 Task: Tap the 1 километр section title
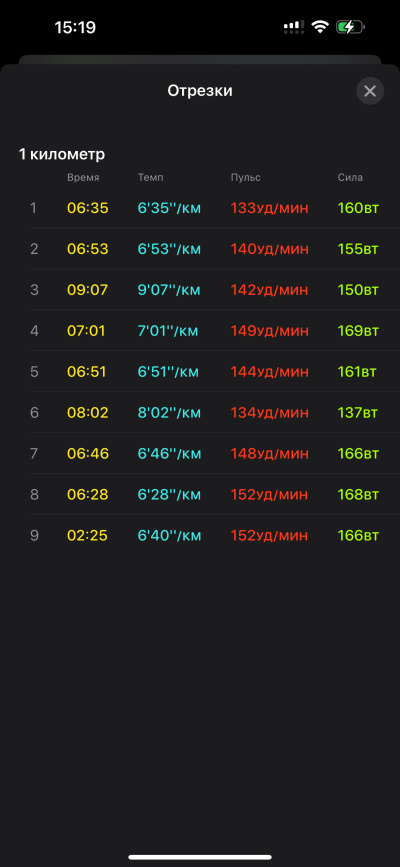coord(62,154)
